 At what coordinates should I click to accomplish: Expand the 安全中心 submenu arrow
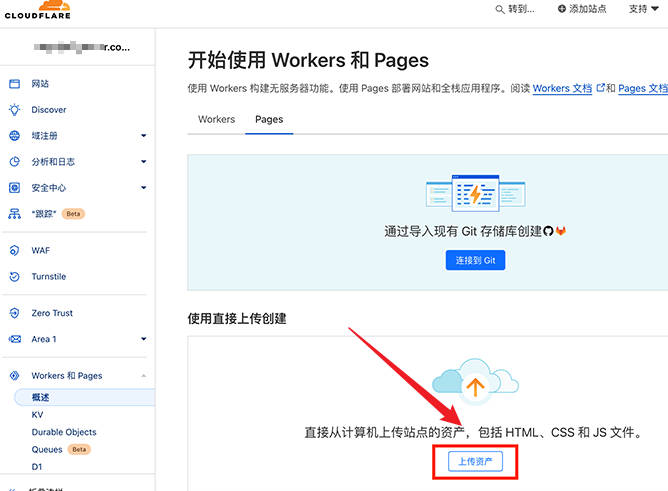click(x=144, y=188)
